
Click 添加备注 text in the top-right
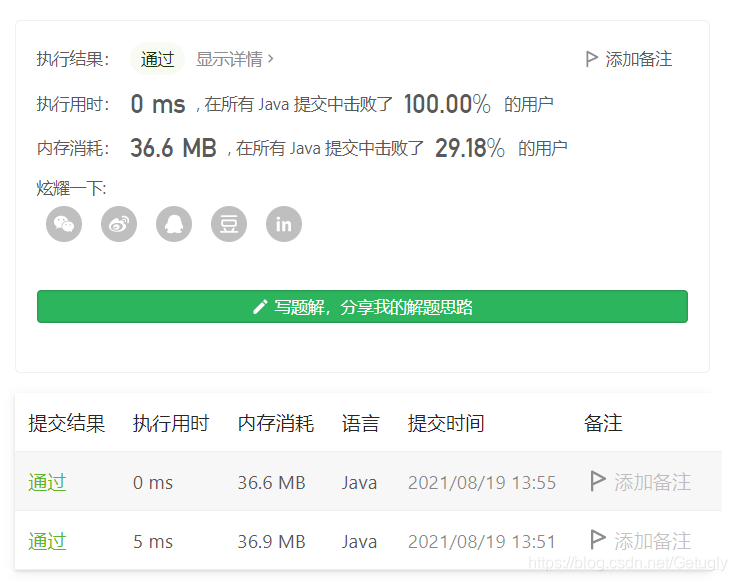pyautogui.click(x=639, y=59)
